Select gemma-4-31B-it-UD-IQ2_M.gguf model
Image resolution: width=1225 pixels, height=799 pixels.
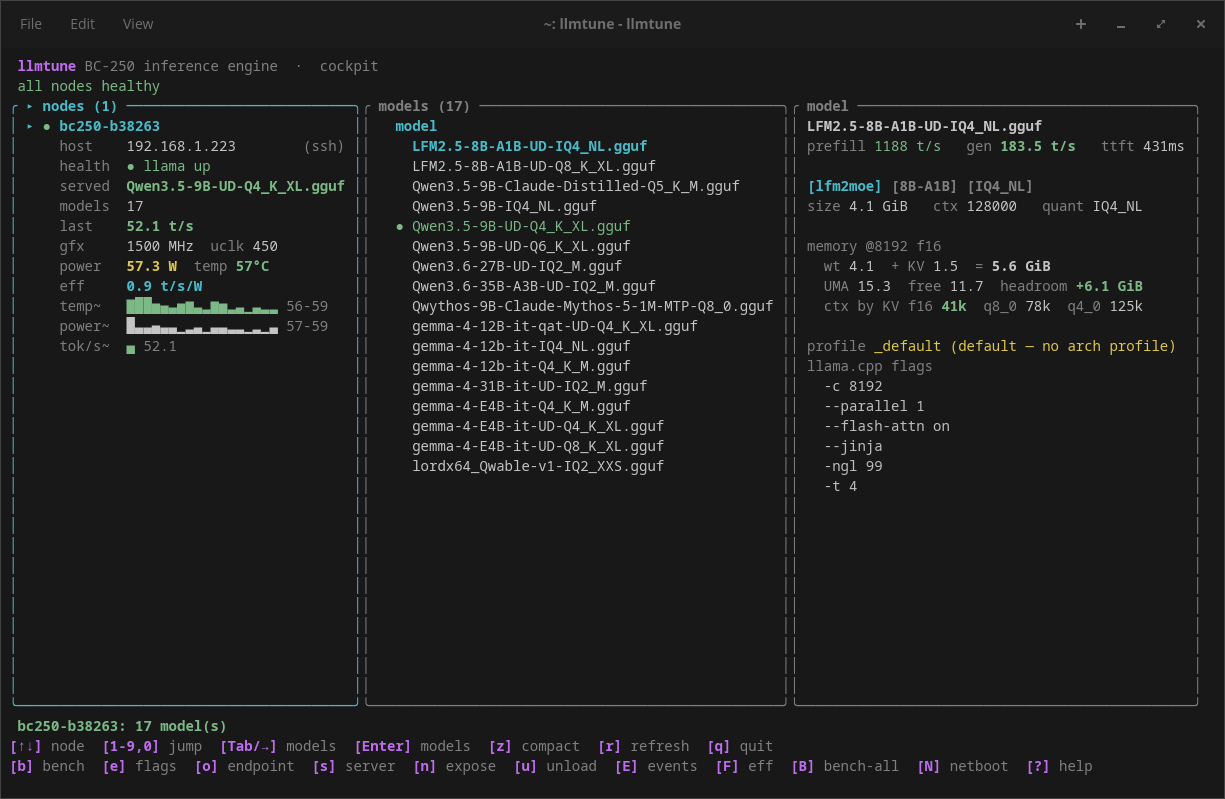point(530,386)
